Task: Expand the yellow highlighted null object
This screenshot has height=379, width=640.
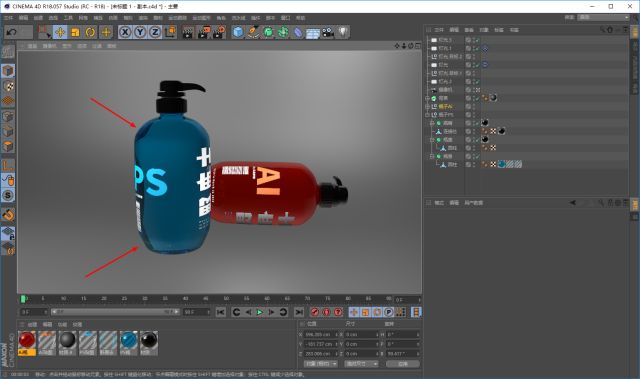Action: point(427,106)
